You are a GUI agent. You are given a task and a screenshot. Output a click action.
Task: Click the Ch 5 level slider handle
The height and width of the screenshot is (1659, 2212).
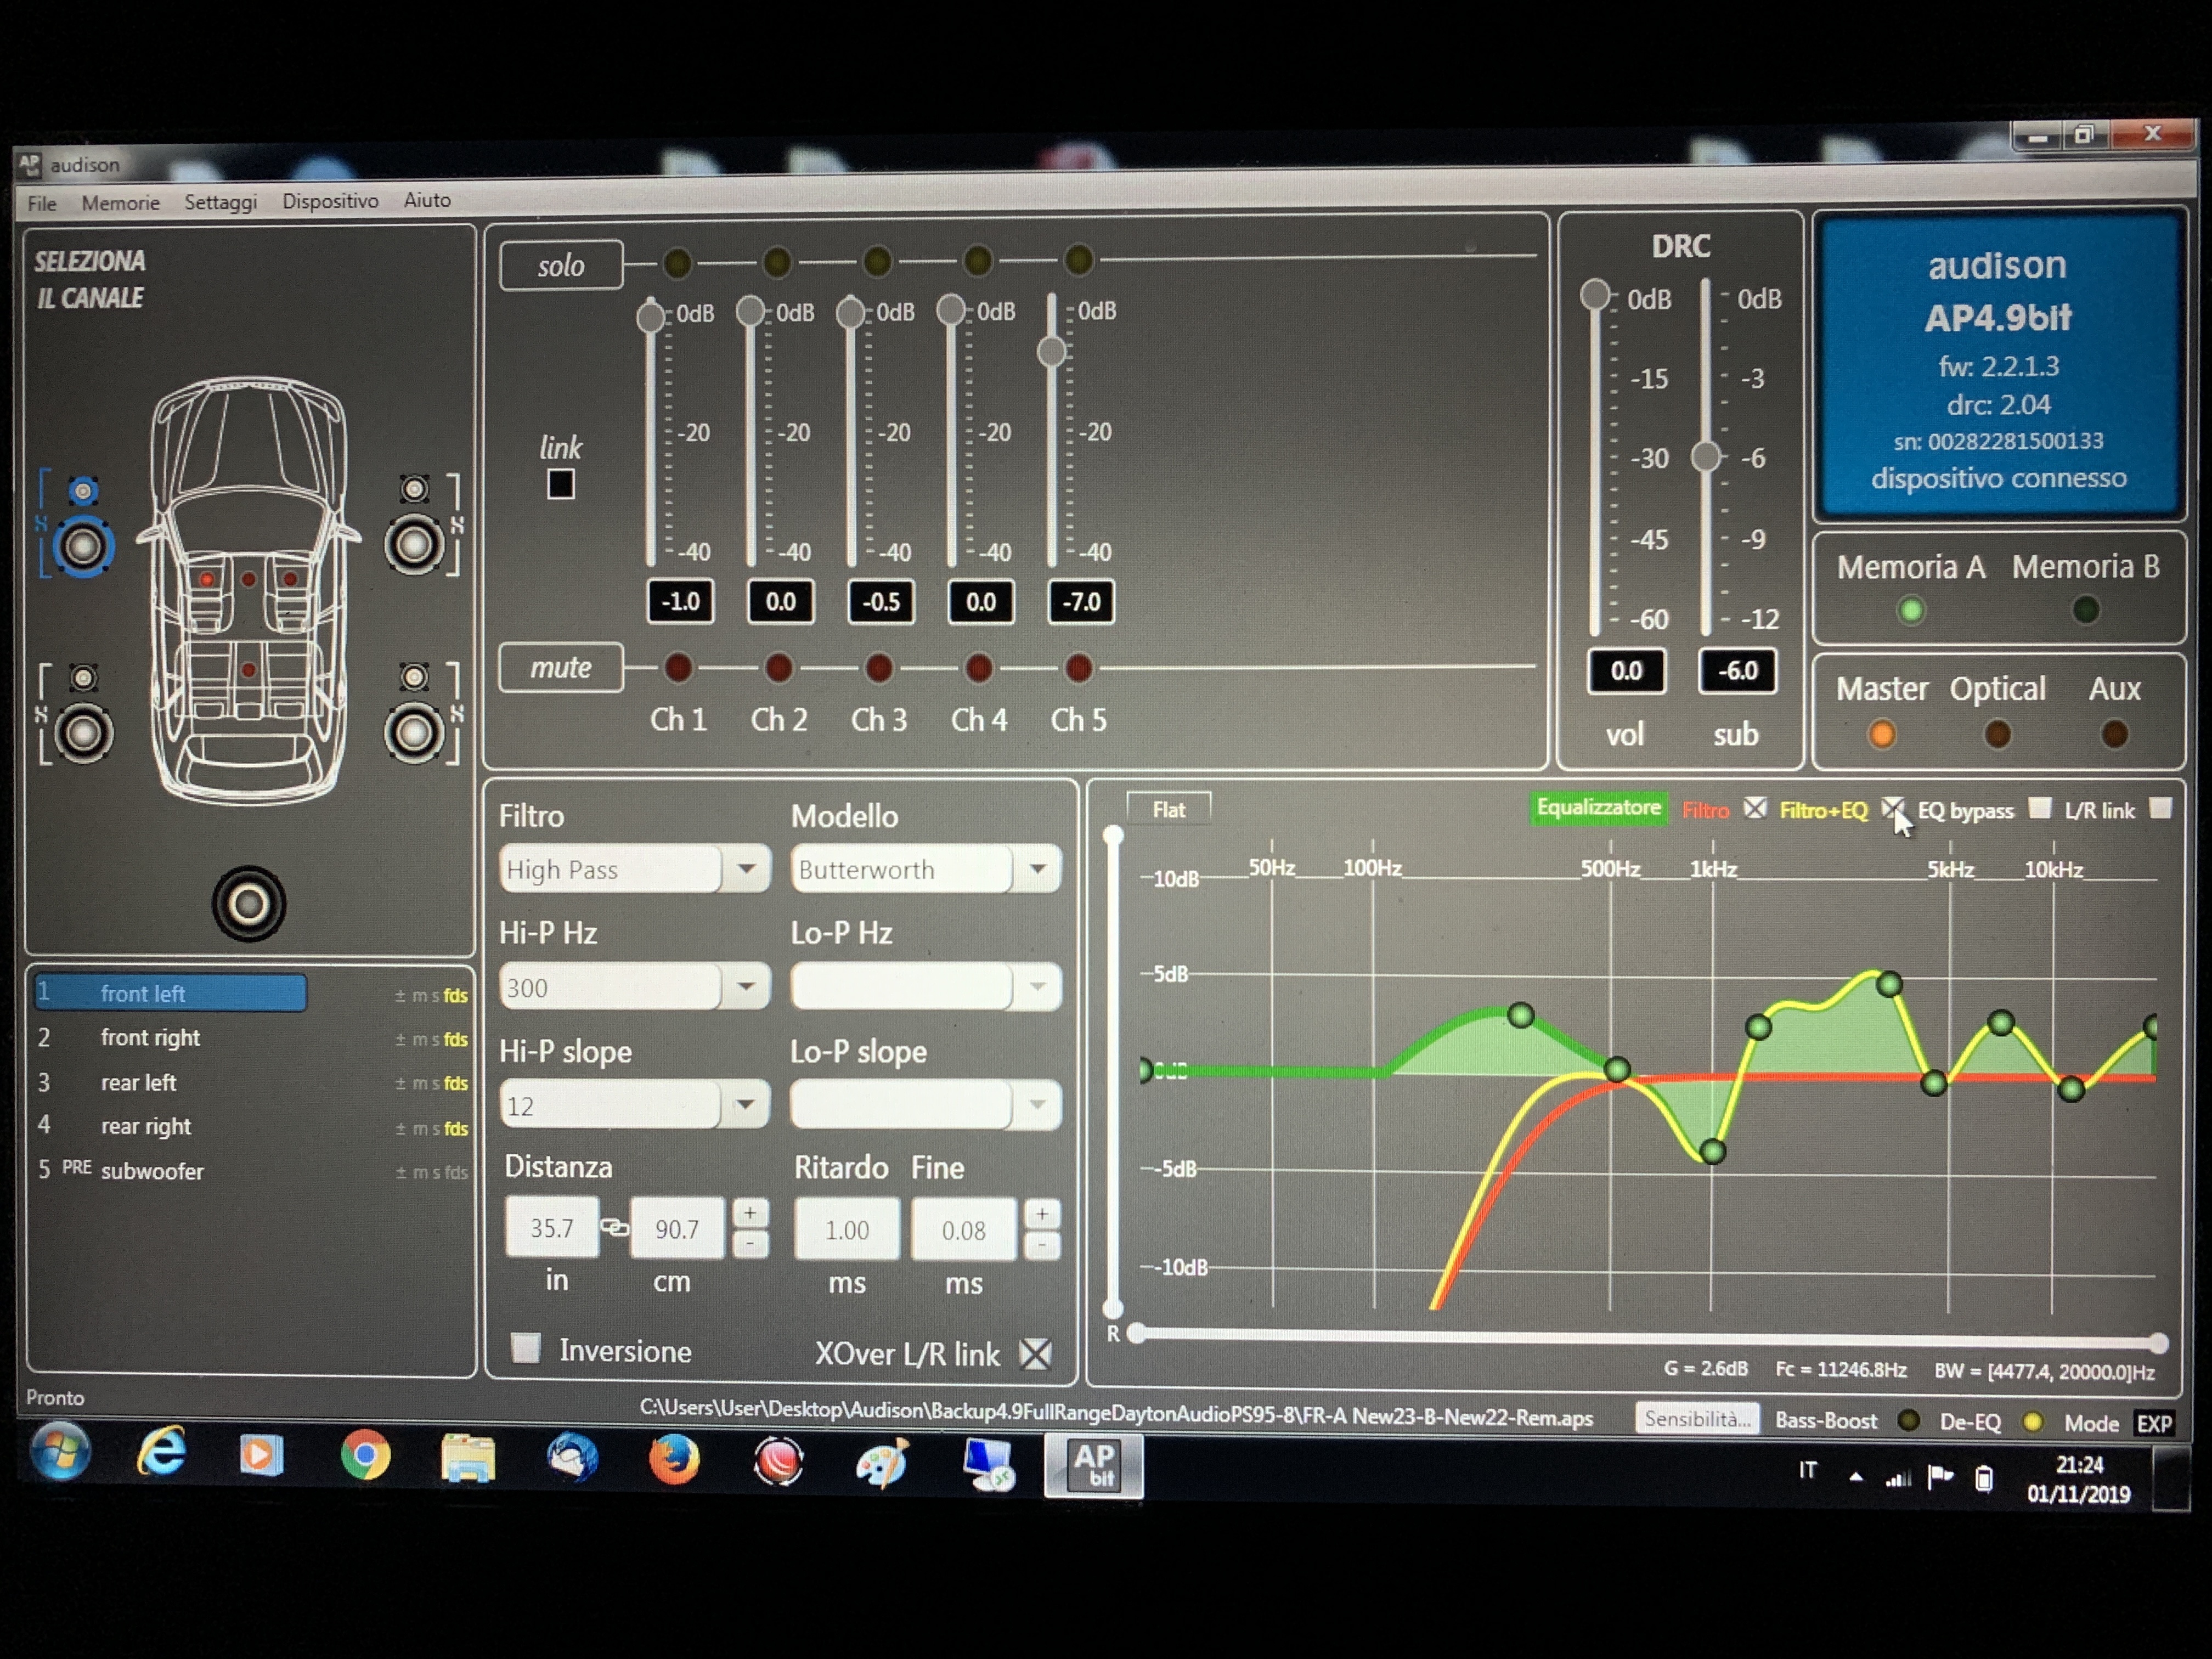coord(1051,352)
